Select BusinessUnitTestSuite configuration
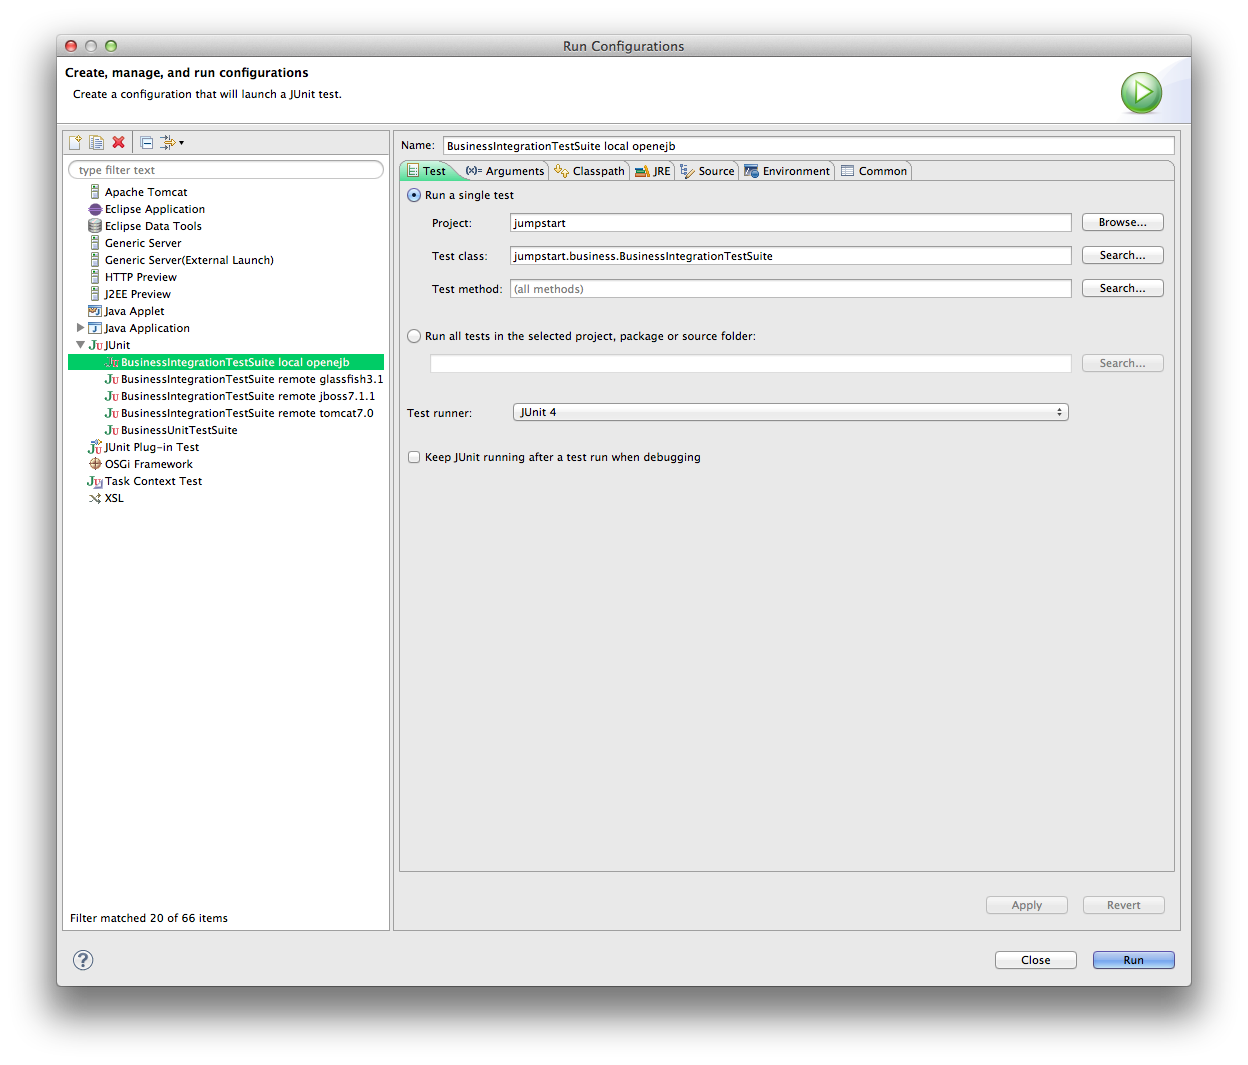The width and height of the screenshot is (1248, 1065). click(179, 430)
